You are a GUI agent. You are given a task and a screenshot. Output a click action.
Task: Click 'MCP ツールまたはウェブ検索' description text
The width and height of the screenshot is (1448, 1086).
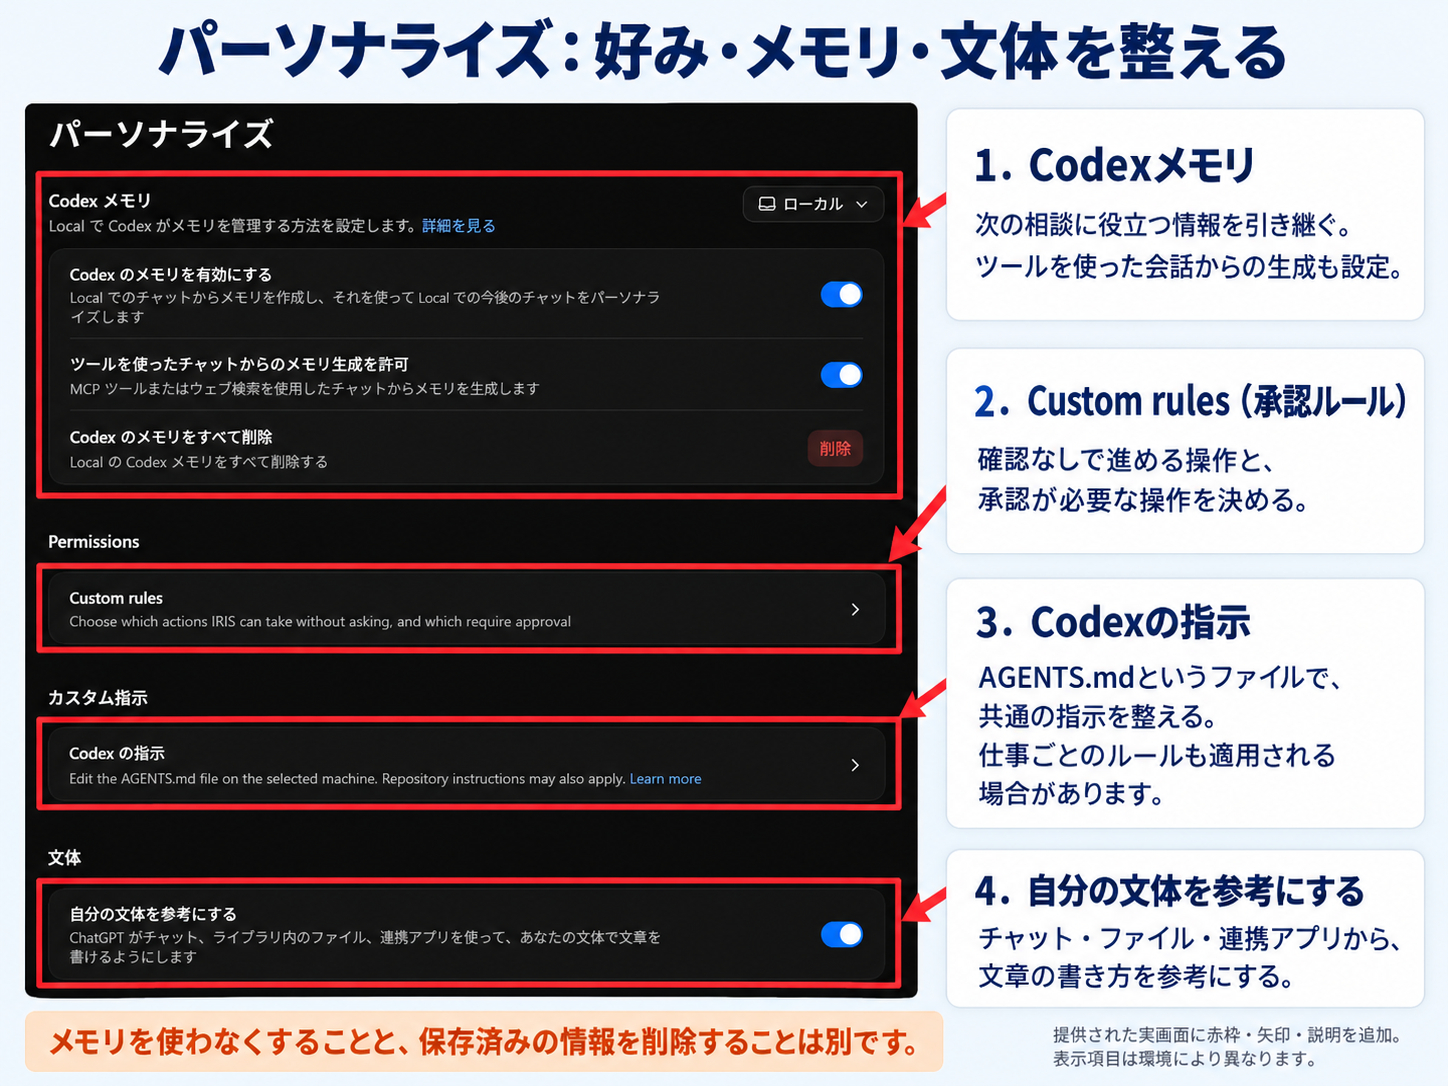click(x=305, y=388)
